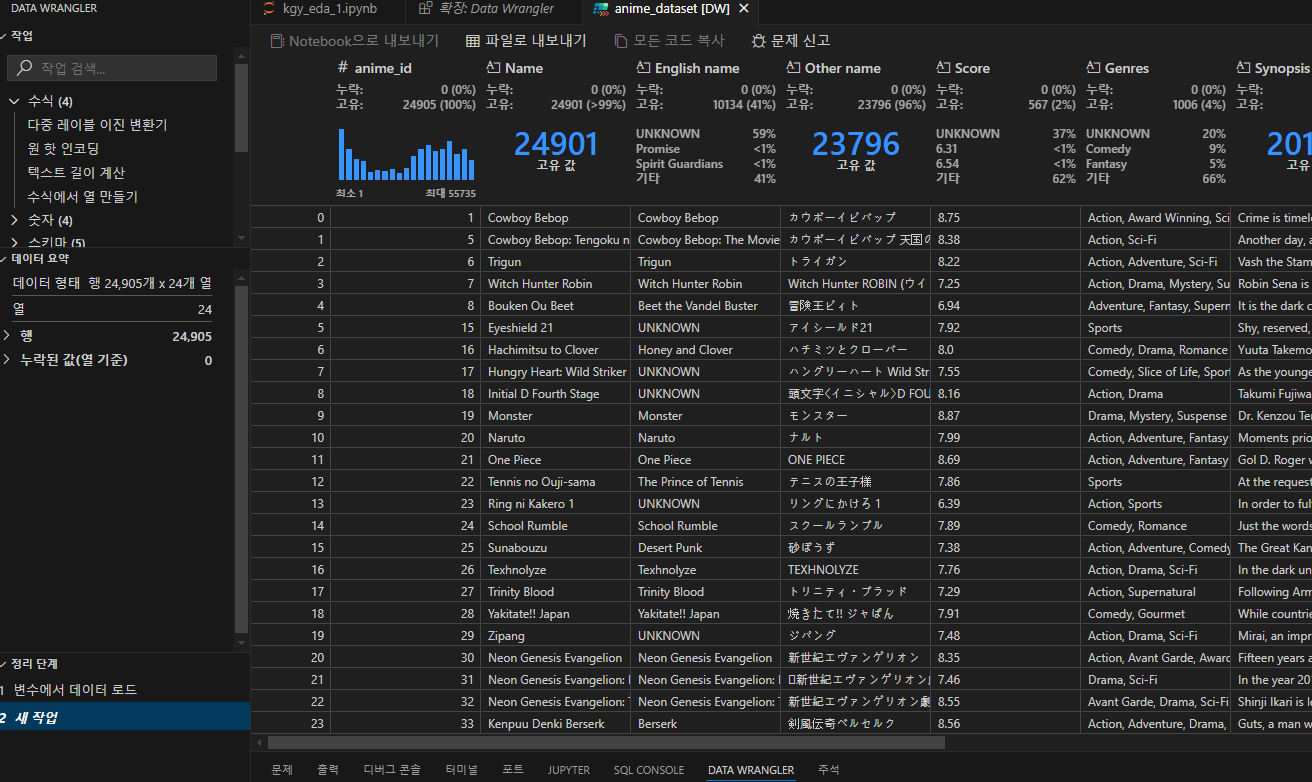Click the horizontal scrollbar under data grid
The width and height of the screenshot is (1312, 782).
(x=606, y=743)
